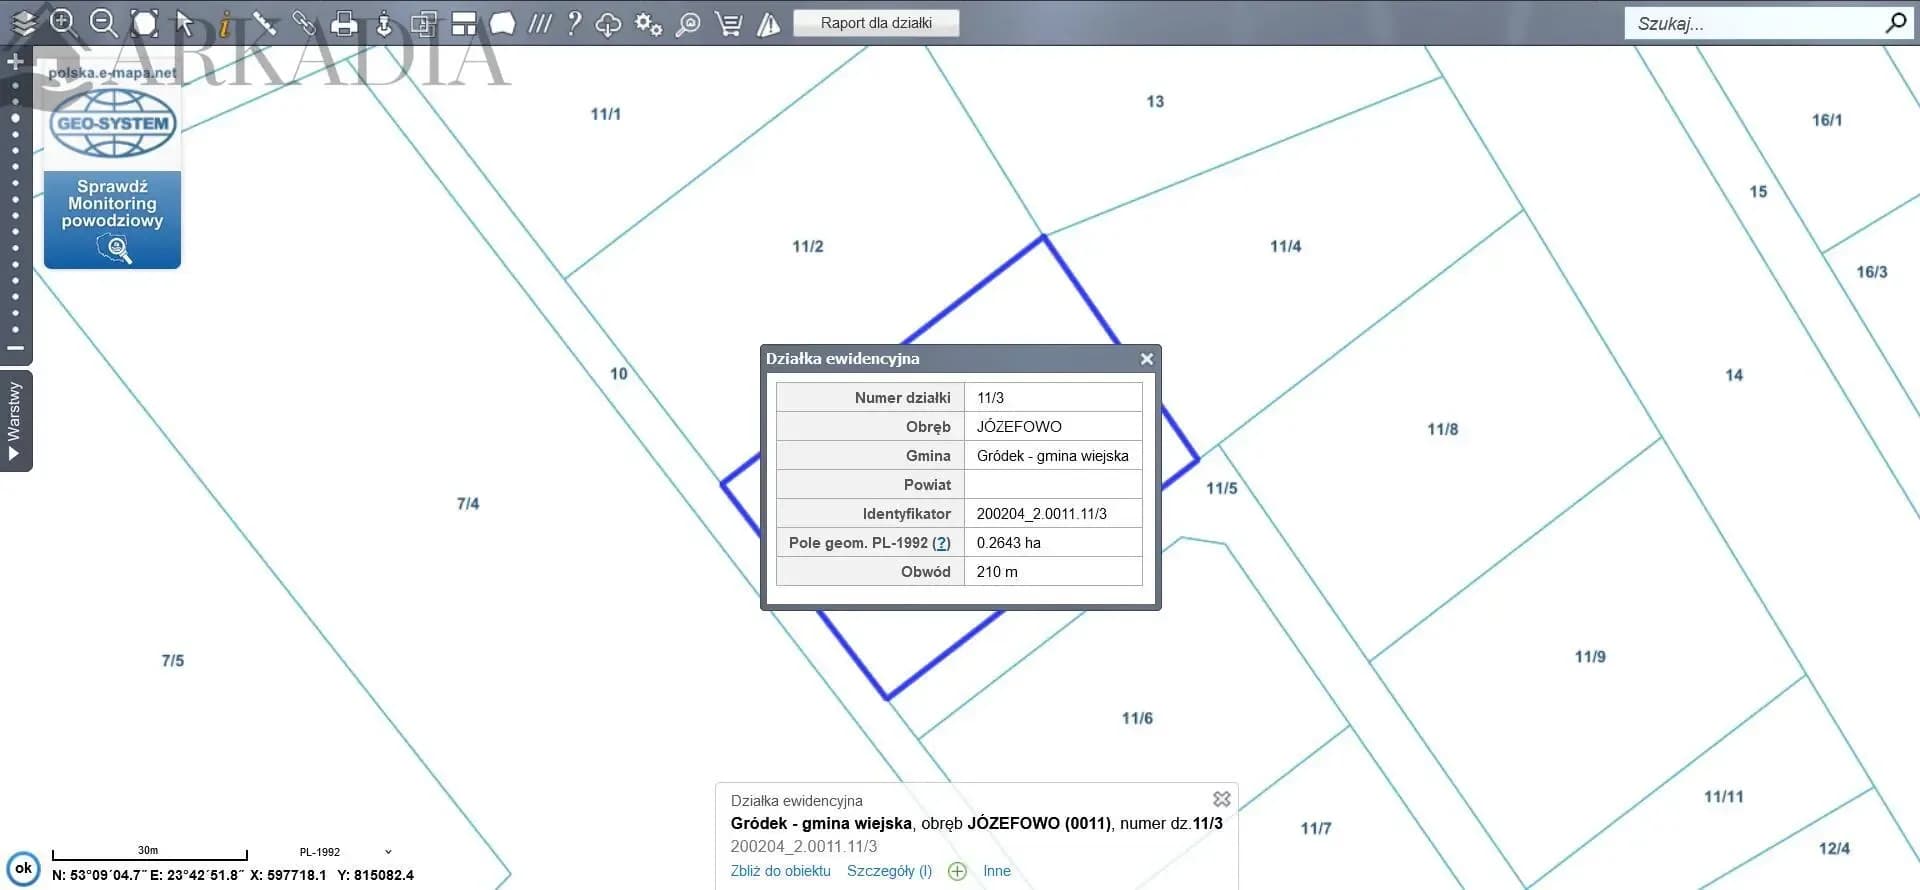The image size is (1920, 890).
Task: Click Raport dla działki button
Action: tap(876, 23)
